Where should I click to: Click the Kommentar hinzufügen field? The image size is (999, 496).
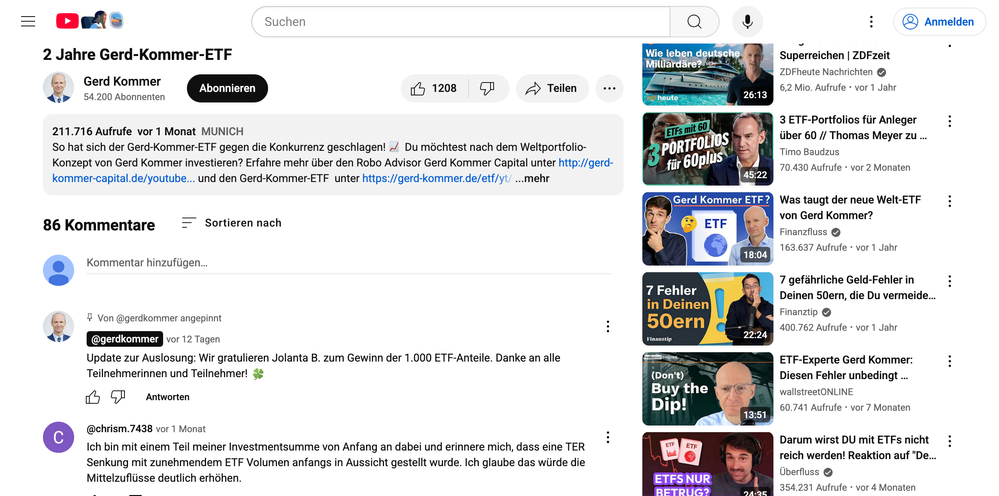(349, 262)
